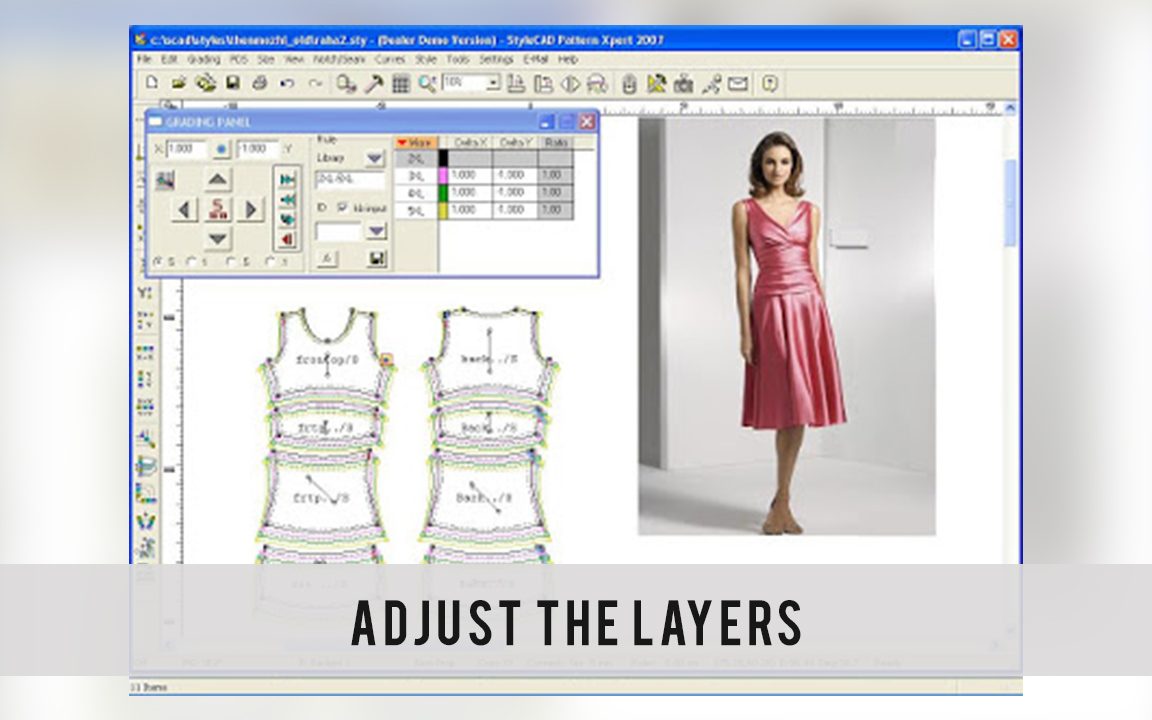Image resolution: width=1152 pixels, height=720 pixels.
Task: Click the Save floppy disk toolbar icon
Action: 233,83
